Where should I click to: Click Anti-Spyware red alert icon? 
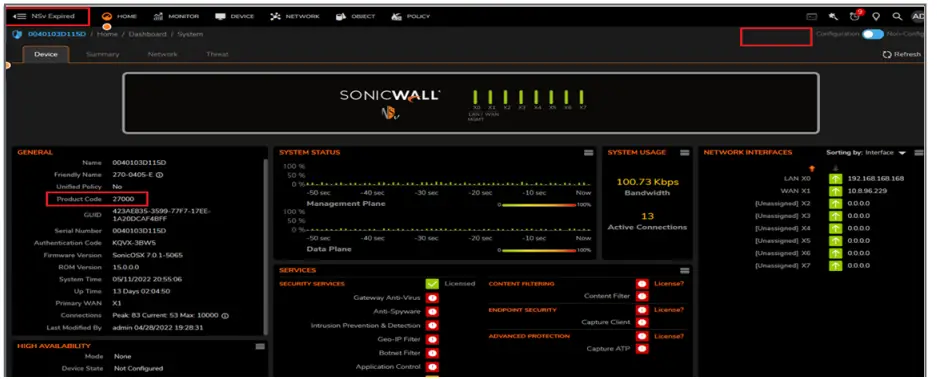pyautogui.click(x=432, y=311)
